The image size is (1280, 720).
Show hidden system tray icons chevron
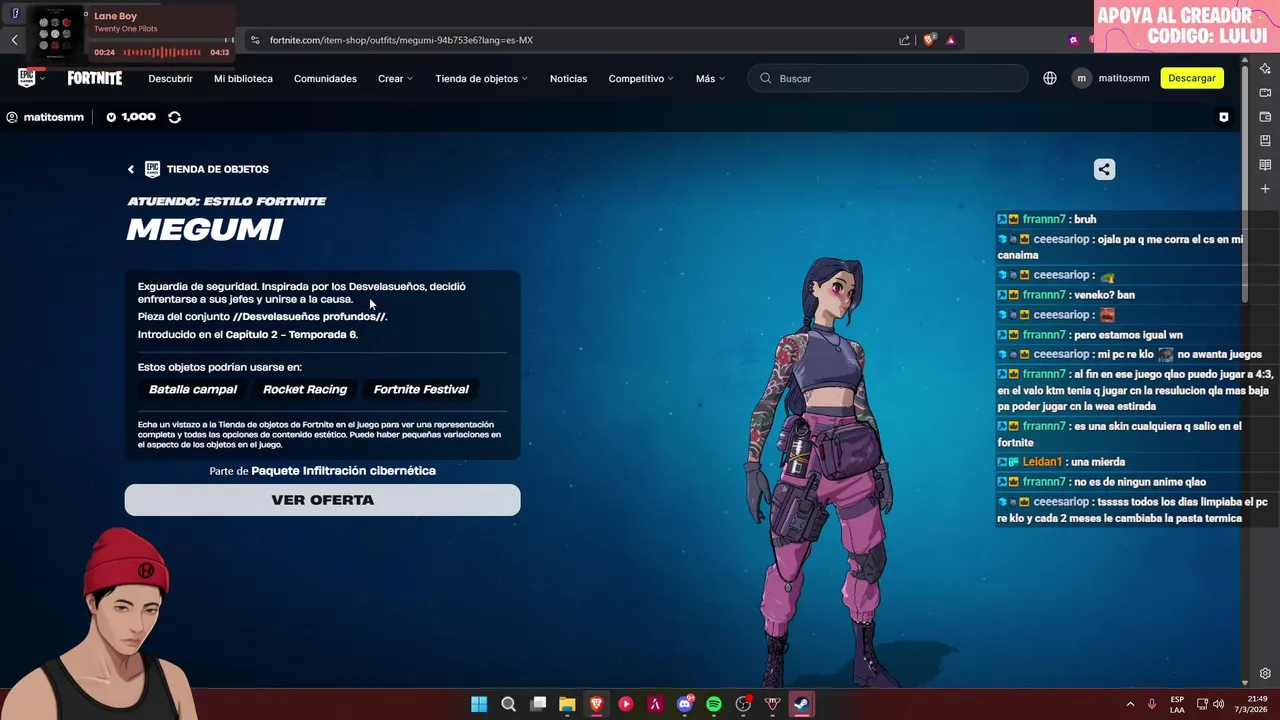pyautogui.click(x=1130, y=704)
